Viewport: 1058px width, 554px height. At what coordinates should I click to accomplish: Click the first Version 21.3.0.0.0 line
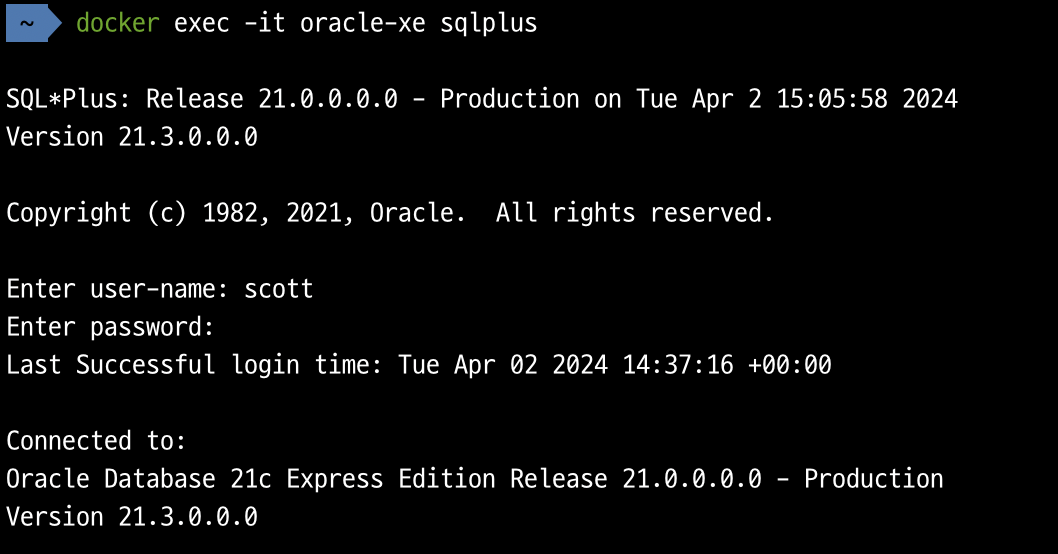point(132,137)
